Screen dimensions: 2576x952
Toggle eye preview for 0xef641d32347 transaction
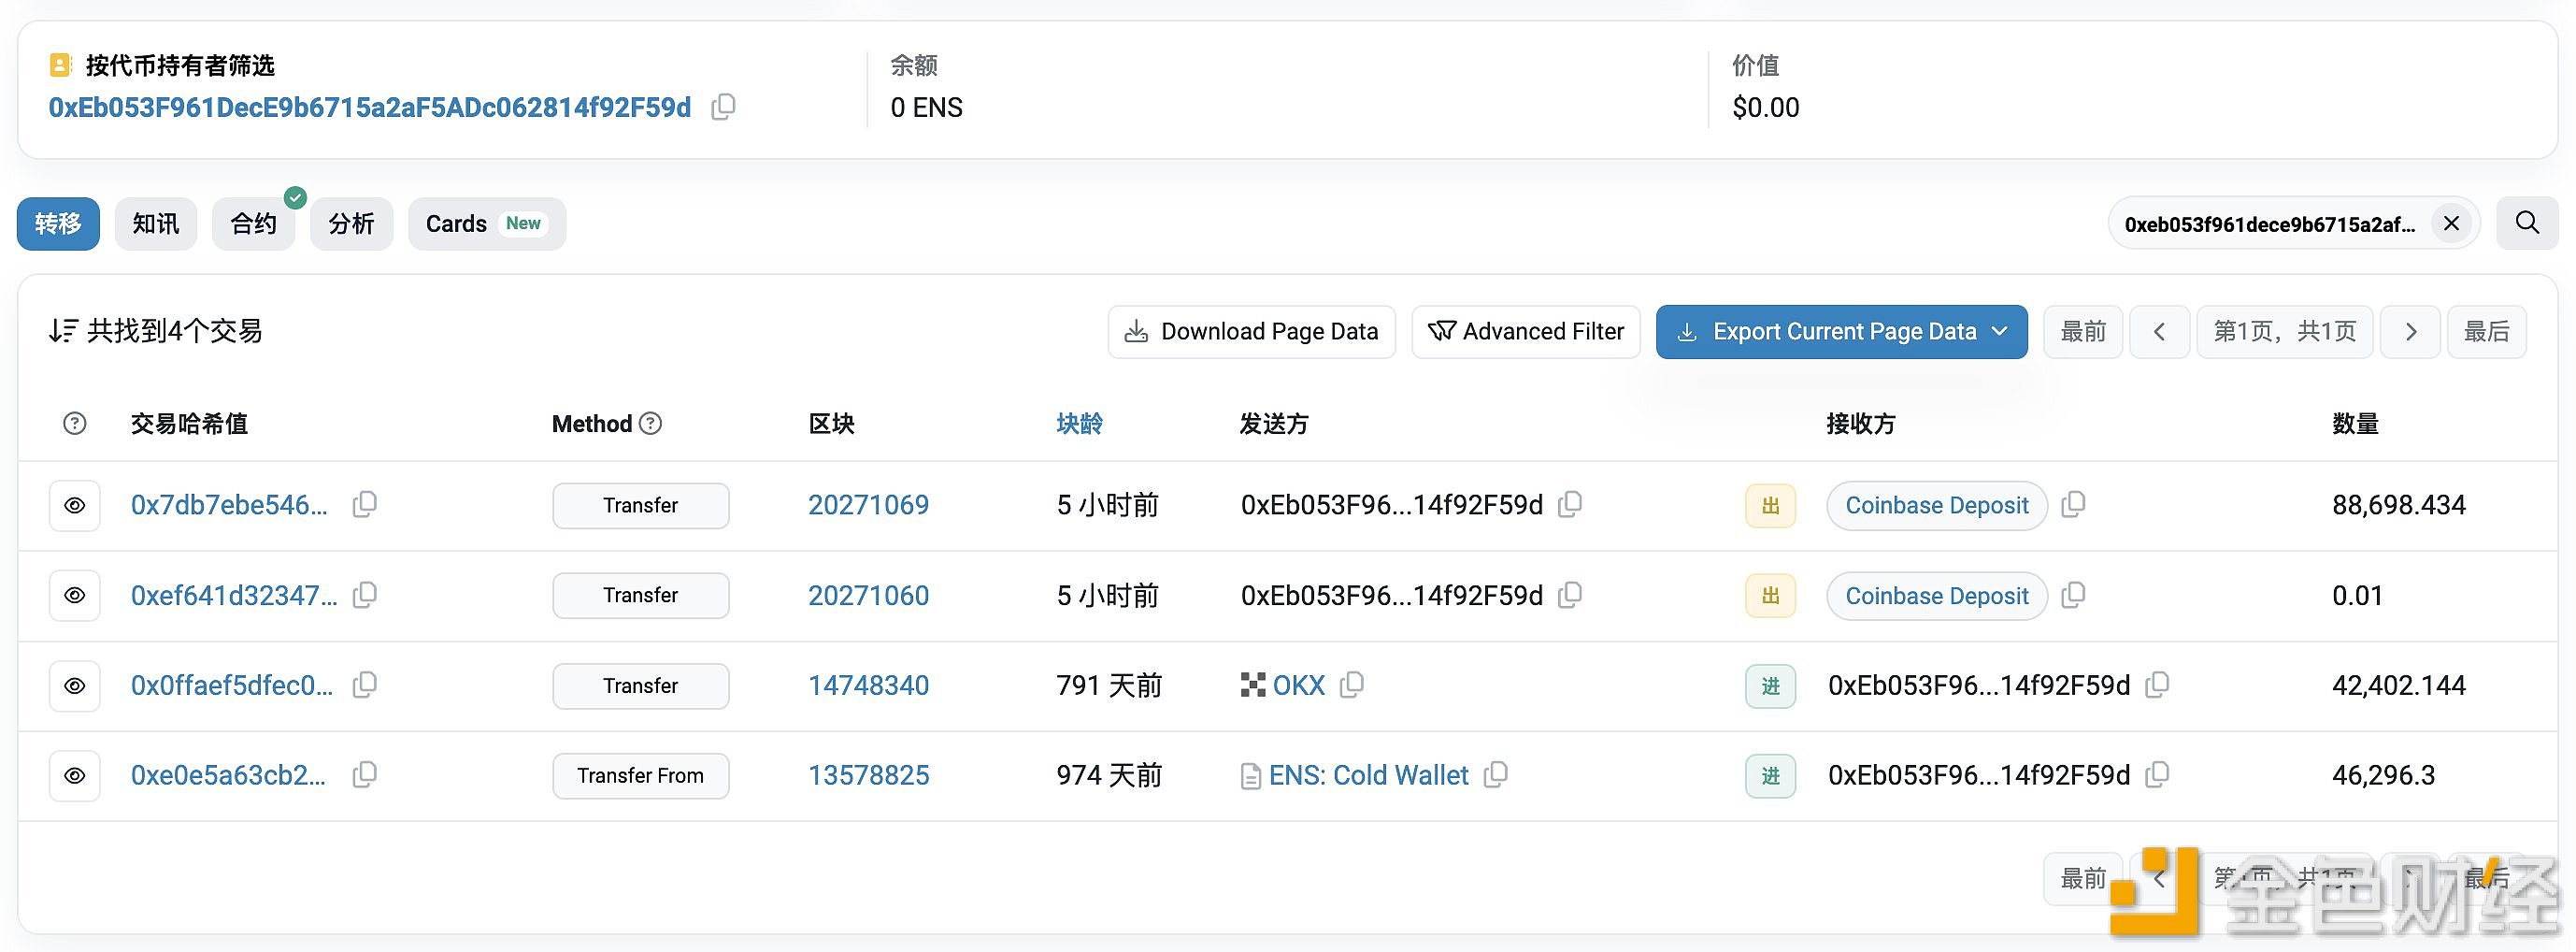75,595
